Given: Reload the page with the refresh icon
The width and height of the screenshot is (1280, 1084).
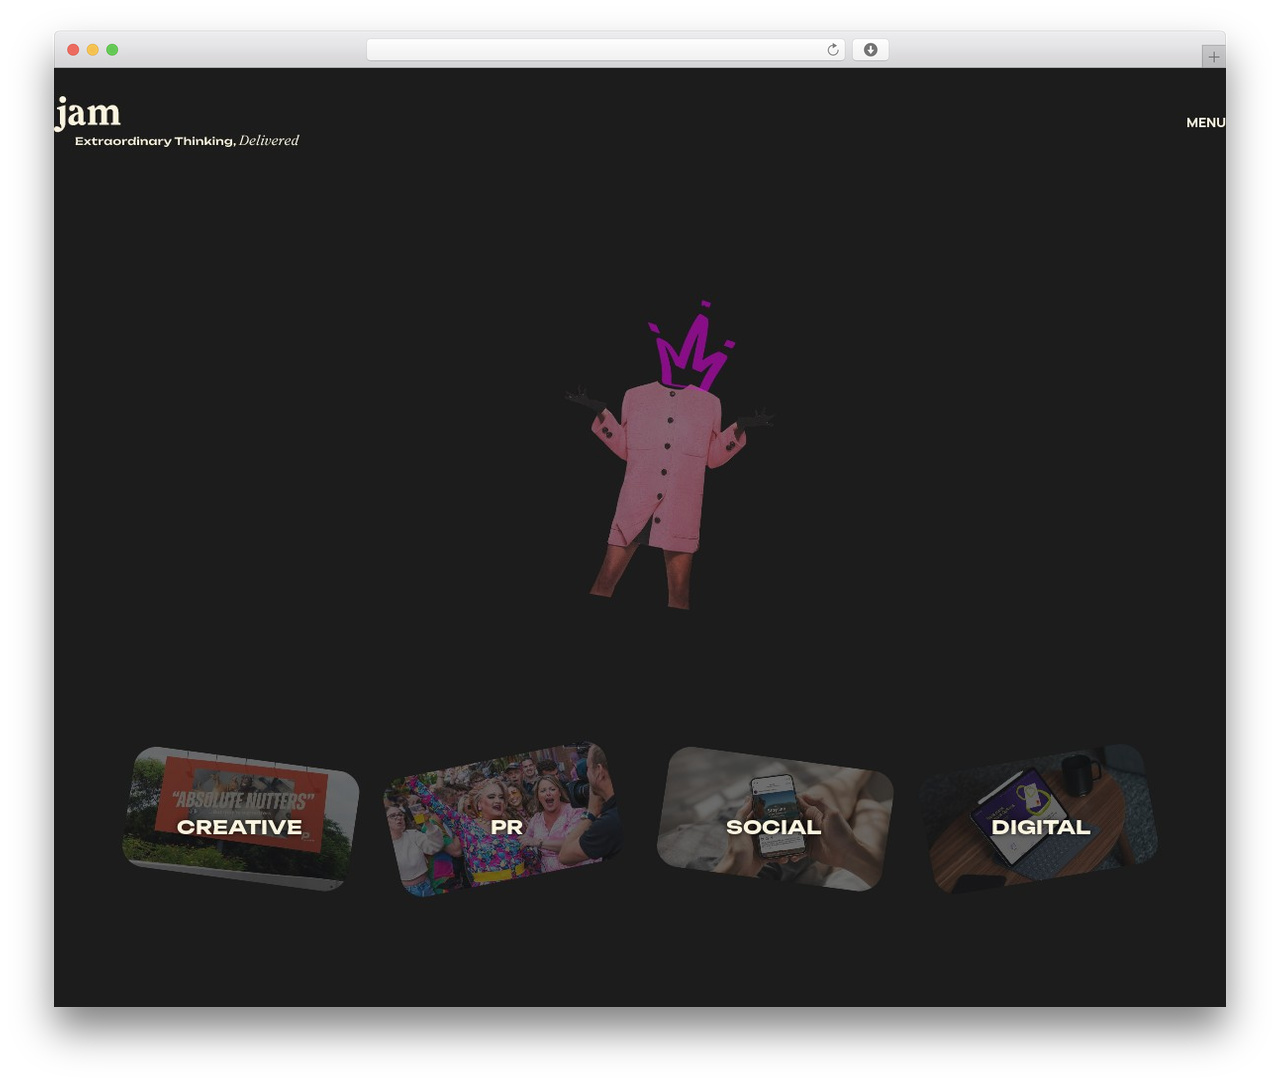Looking at the screenshot, I should click(x=833, y=50).
